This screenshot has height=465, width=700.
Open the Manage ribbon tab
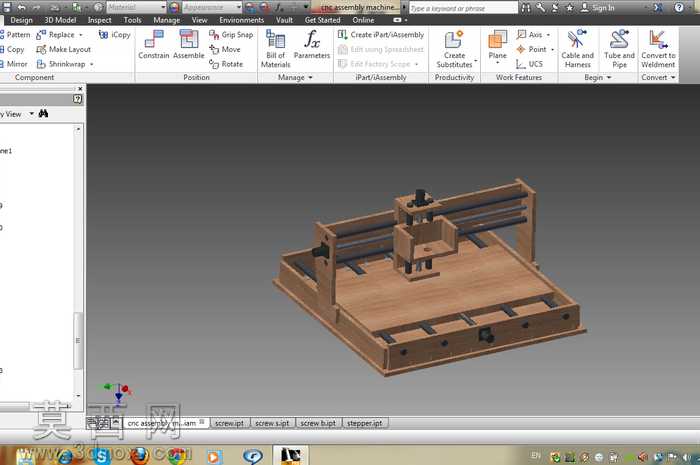tap(167, 20)
